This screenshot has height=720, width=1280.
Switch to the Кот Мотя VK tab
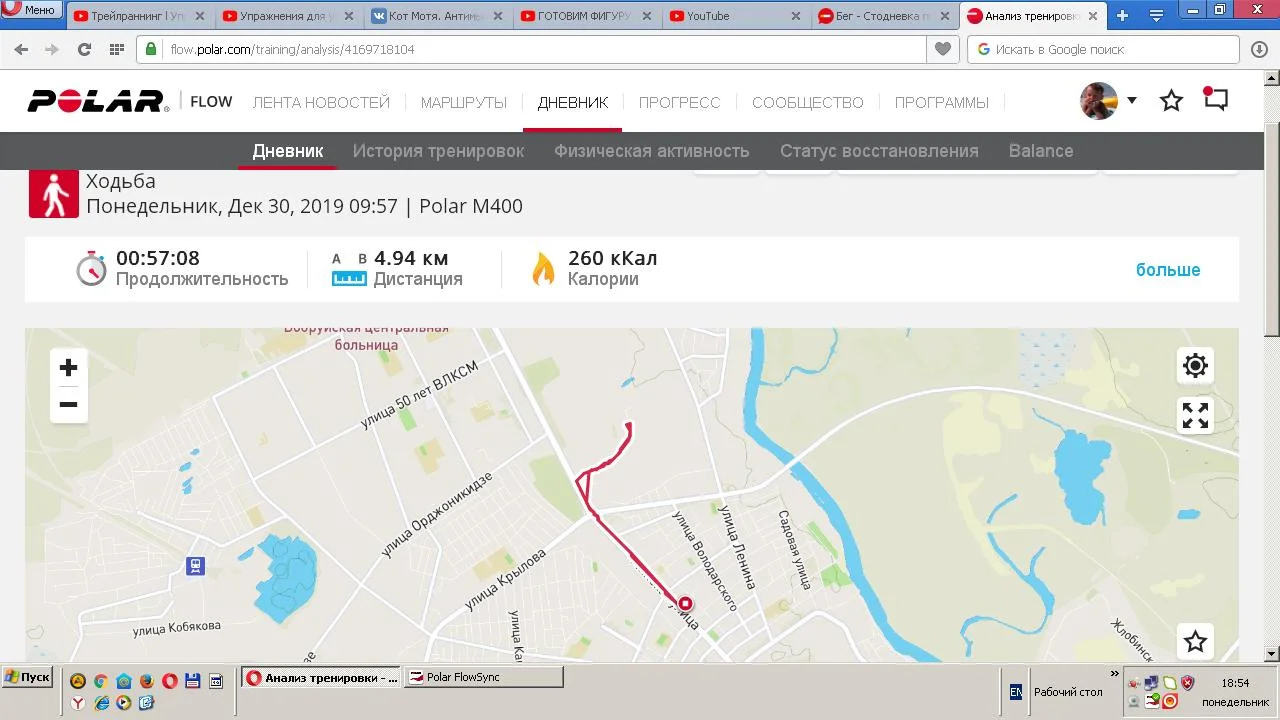pos(437,16)
